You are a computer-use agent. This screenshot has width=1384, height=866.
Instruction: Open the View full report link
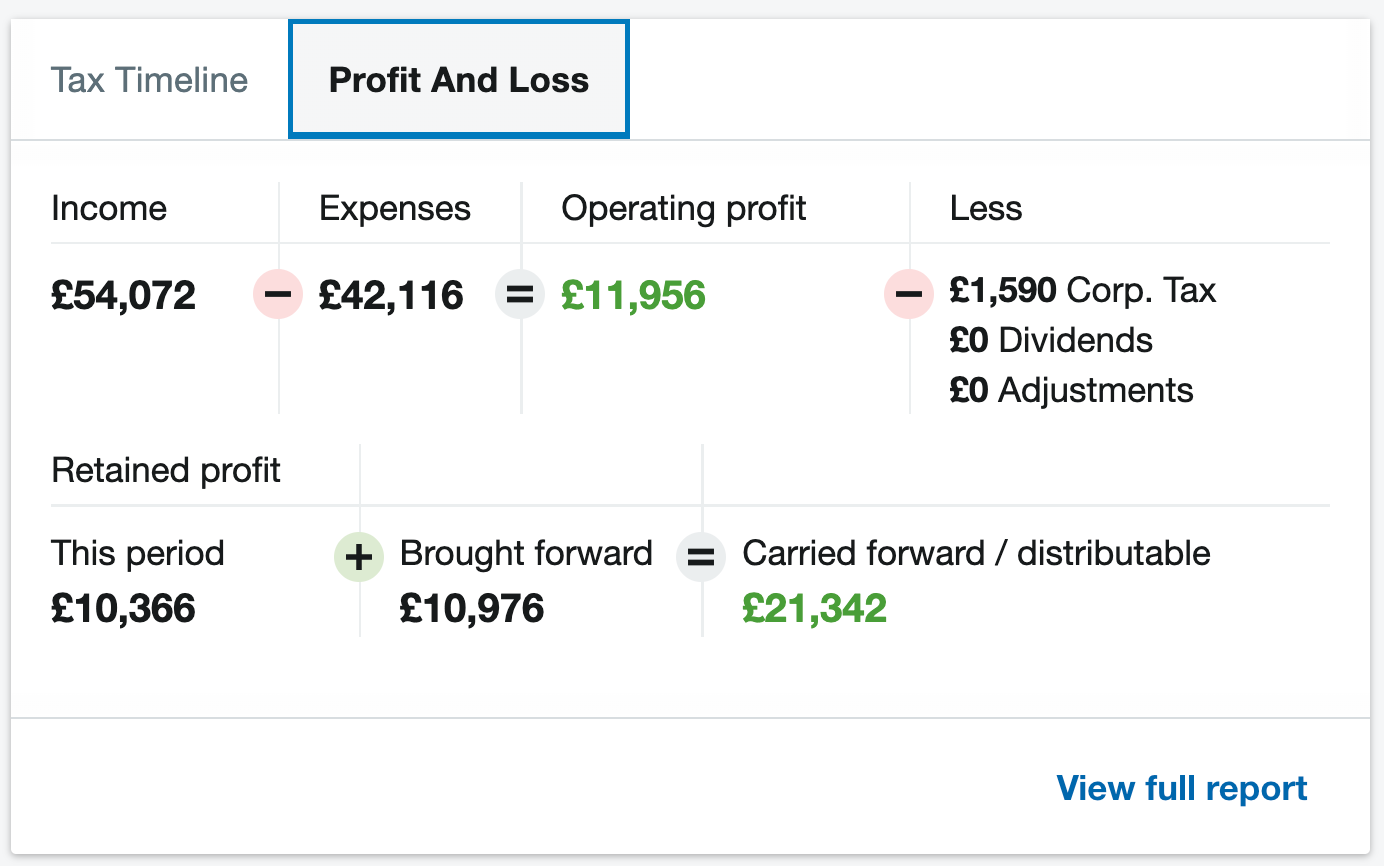[1182, 788]
